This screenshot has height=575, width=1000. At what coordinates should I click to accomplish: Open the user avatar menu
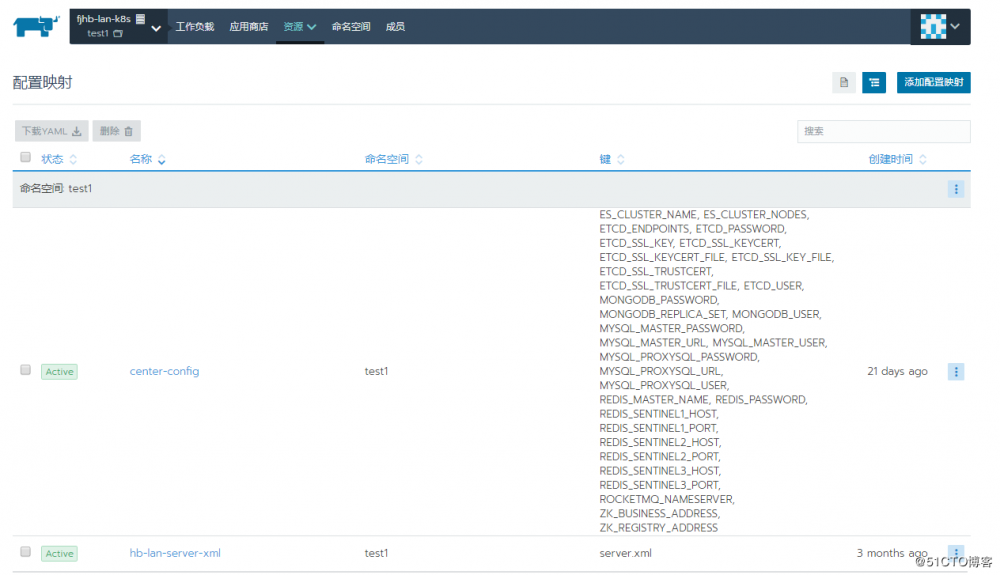tap(940, 27)
